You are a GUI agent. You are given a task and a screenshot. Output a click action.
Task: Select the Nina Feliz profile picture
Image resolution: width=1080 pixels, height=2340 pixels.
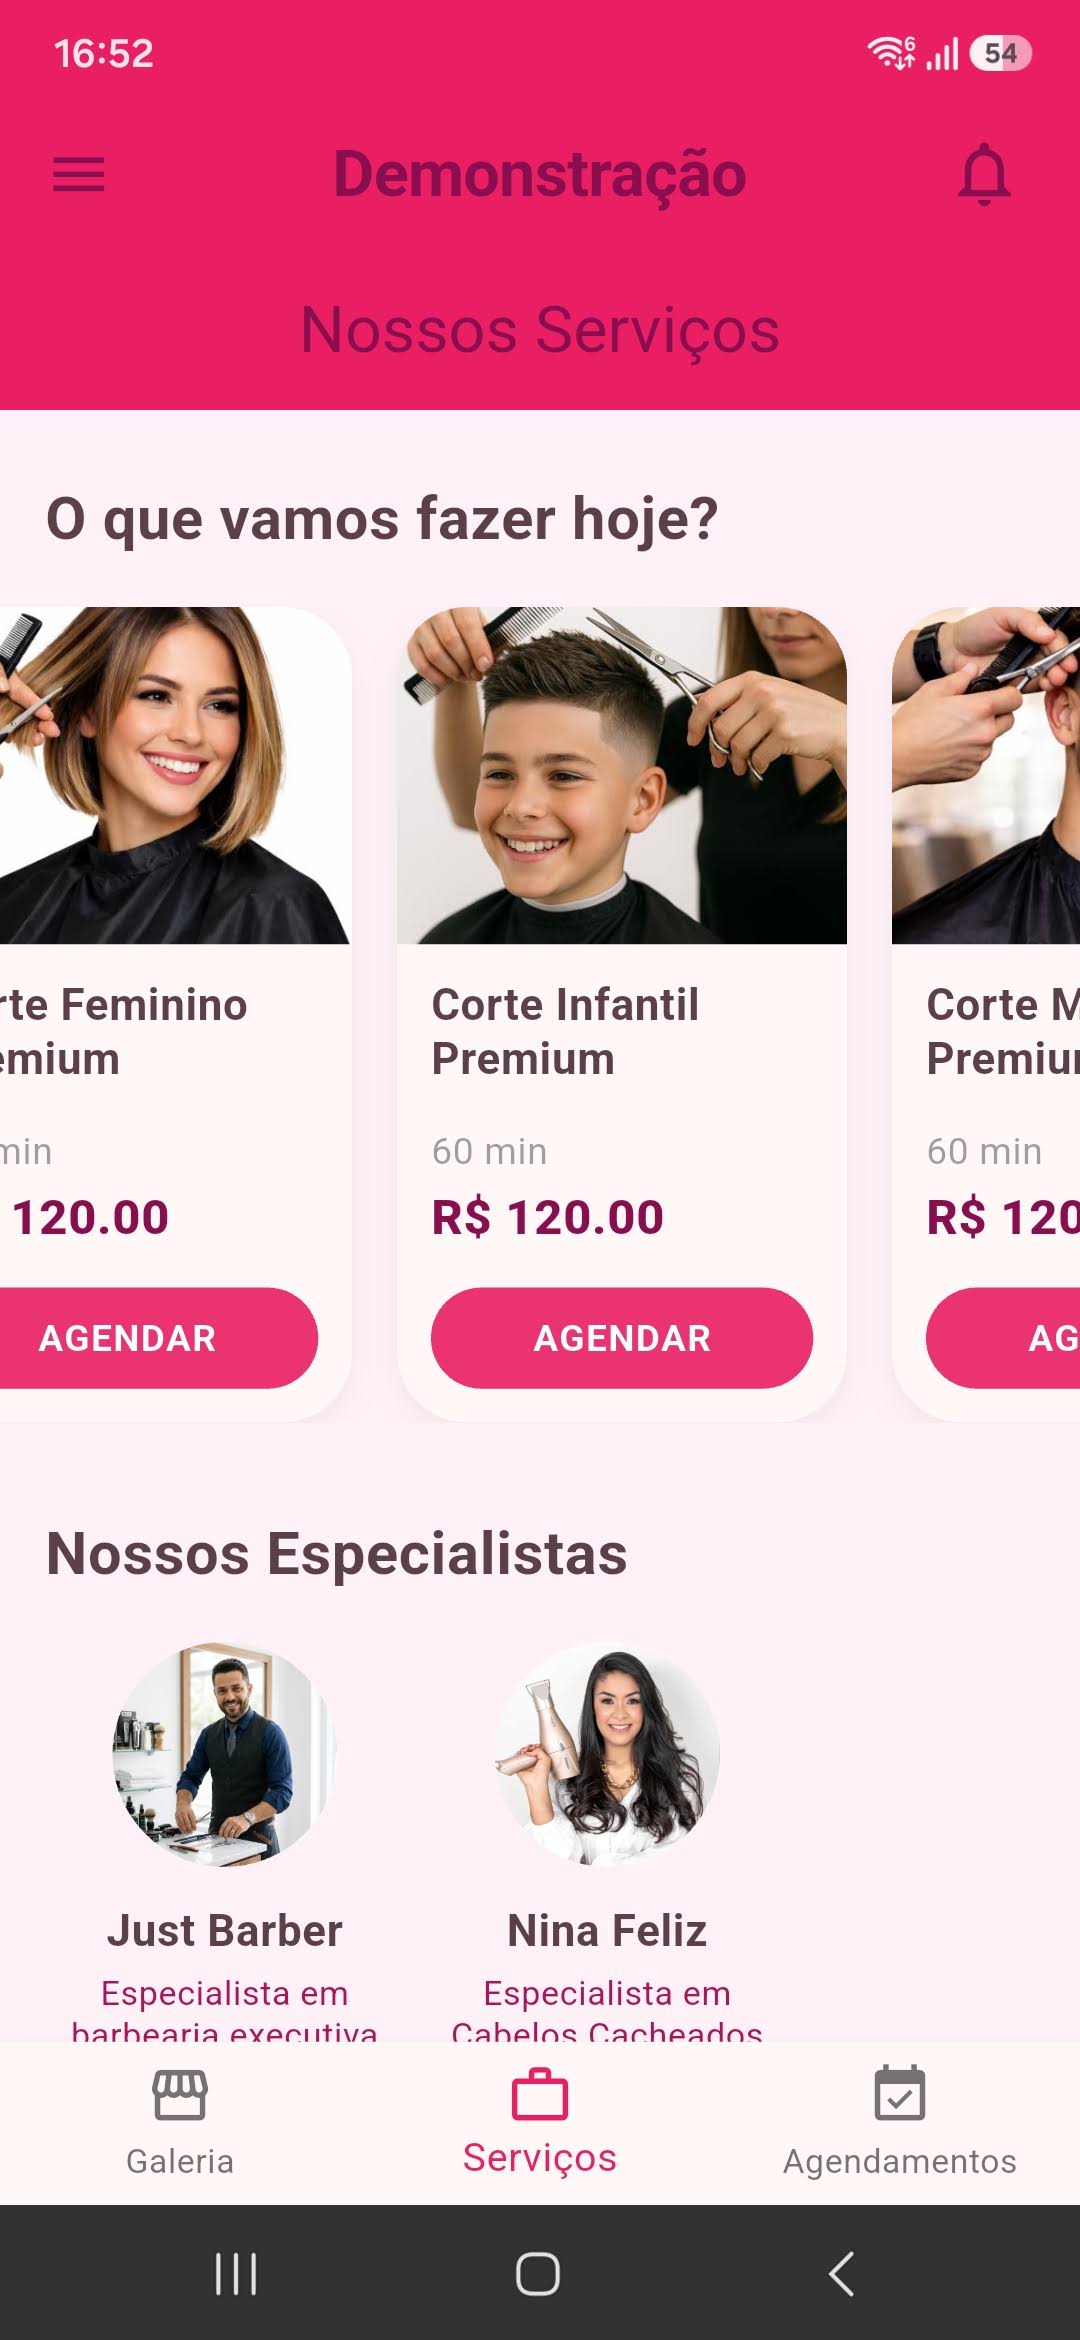(607, 1754)
